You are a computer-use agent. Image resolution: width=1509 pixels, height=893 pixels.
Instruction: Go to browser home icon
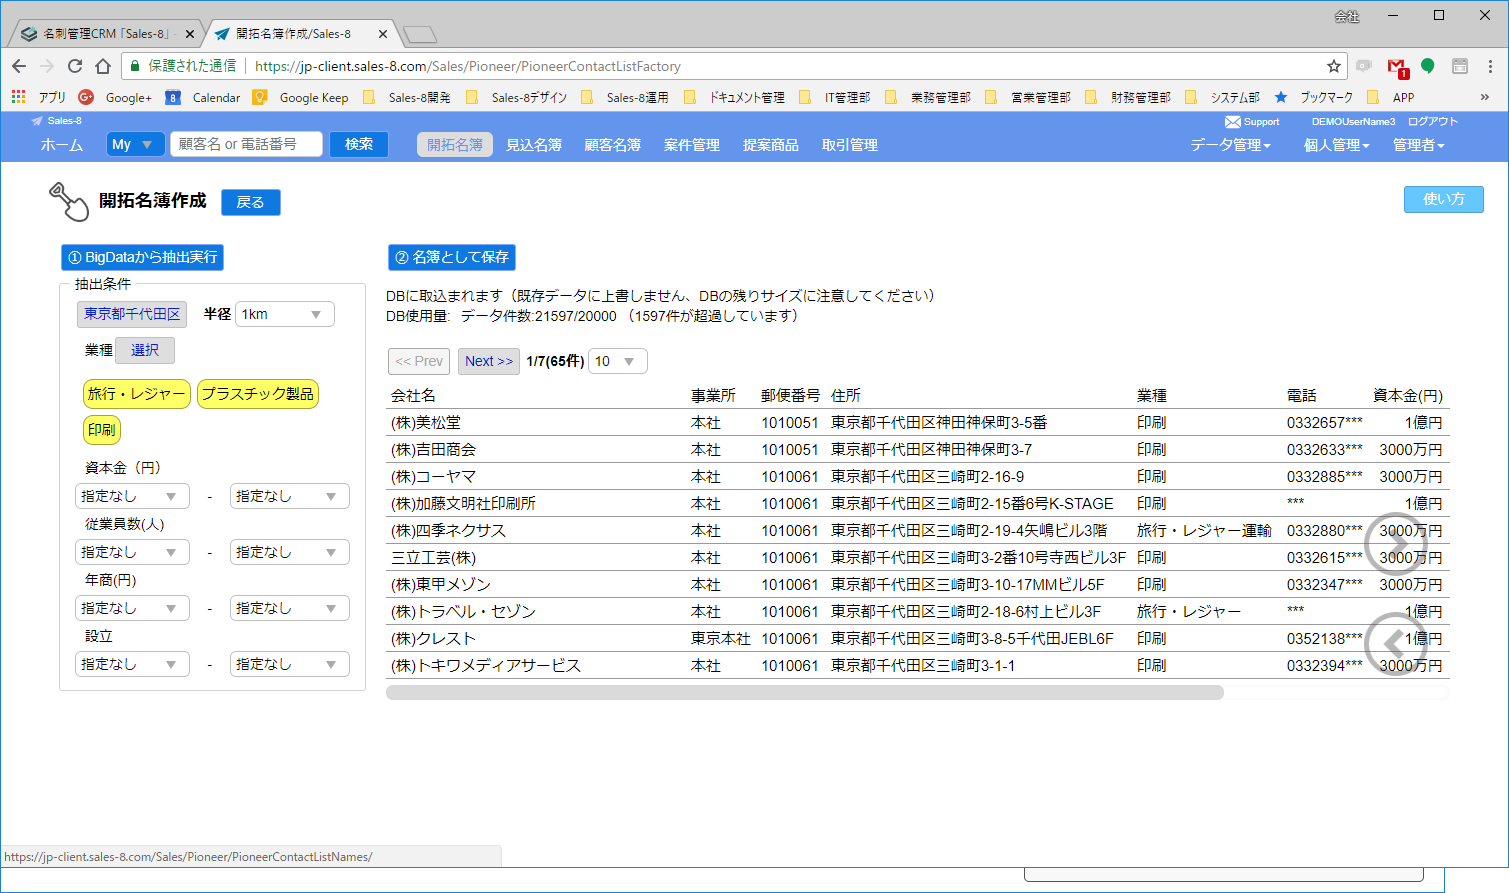[x=103, y=66]
